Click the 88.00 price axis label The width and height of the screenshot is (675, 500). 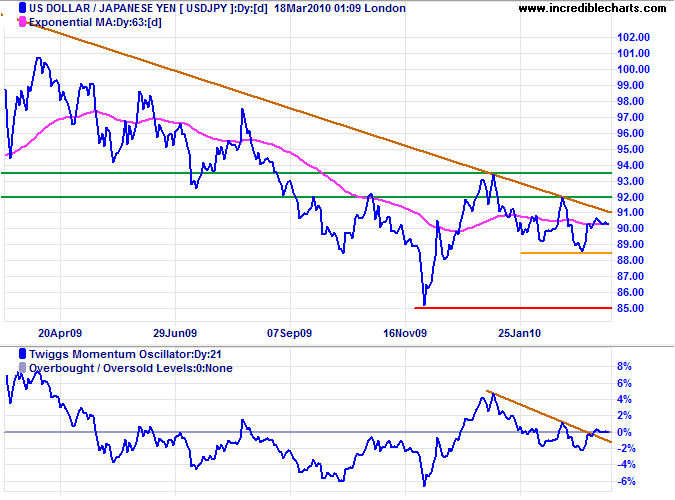[x=630, y=260]
